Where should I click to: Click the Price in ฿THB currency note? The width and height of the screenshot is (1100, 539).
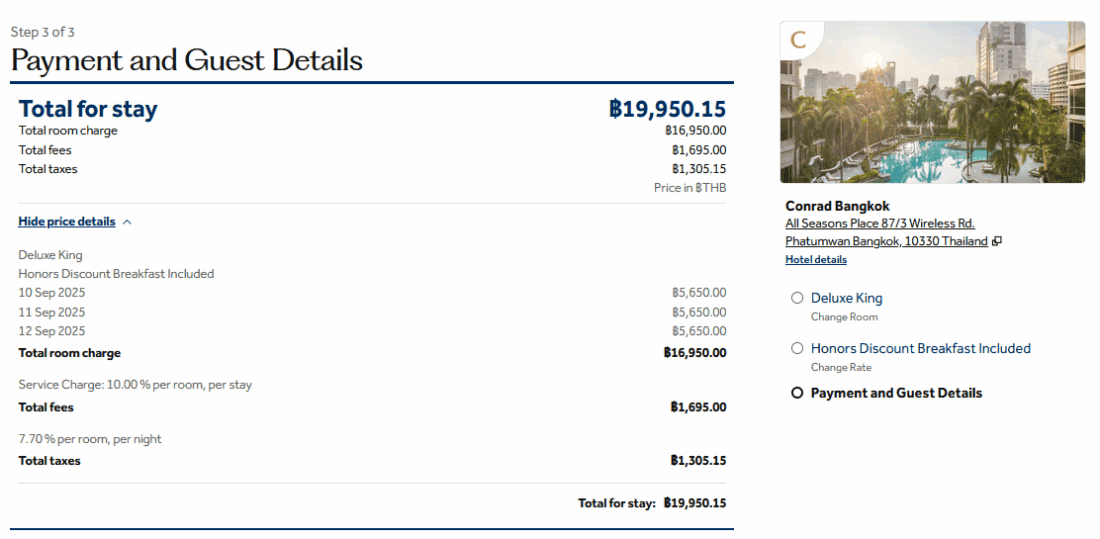[690, 188]
